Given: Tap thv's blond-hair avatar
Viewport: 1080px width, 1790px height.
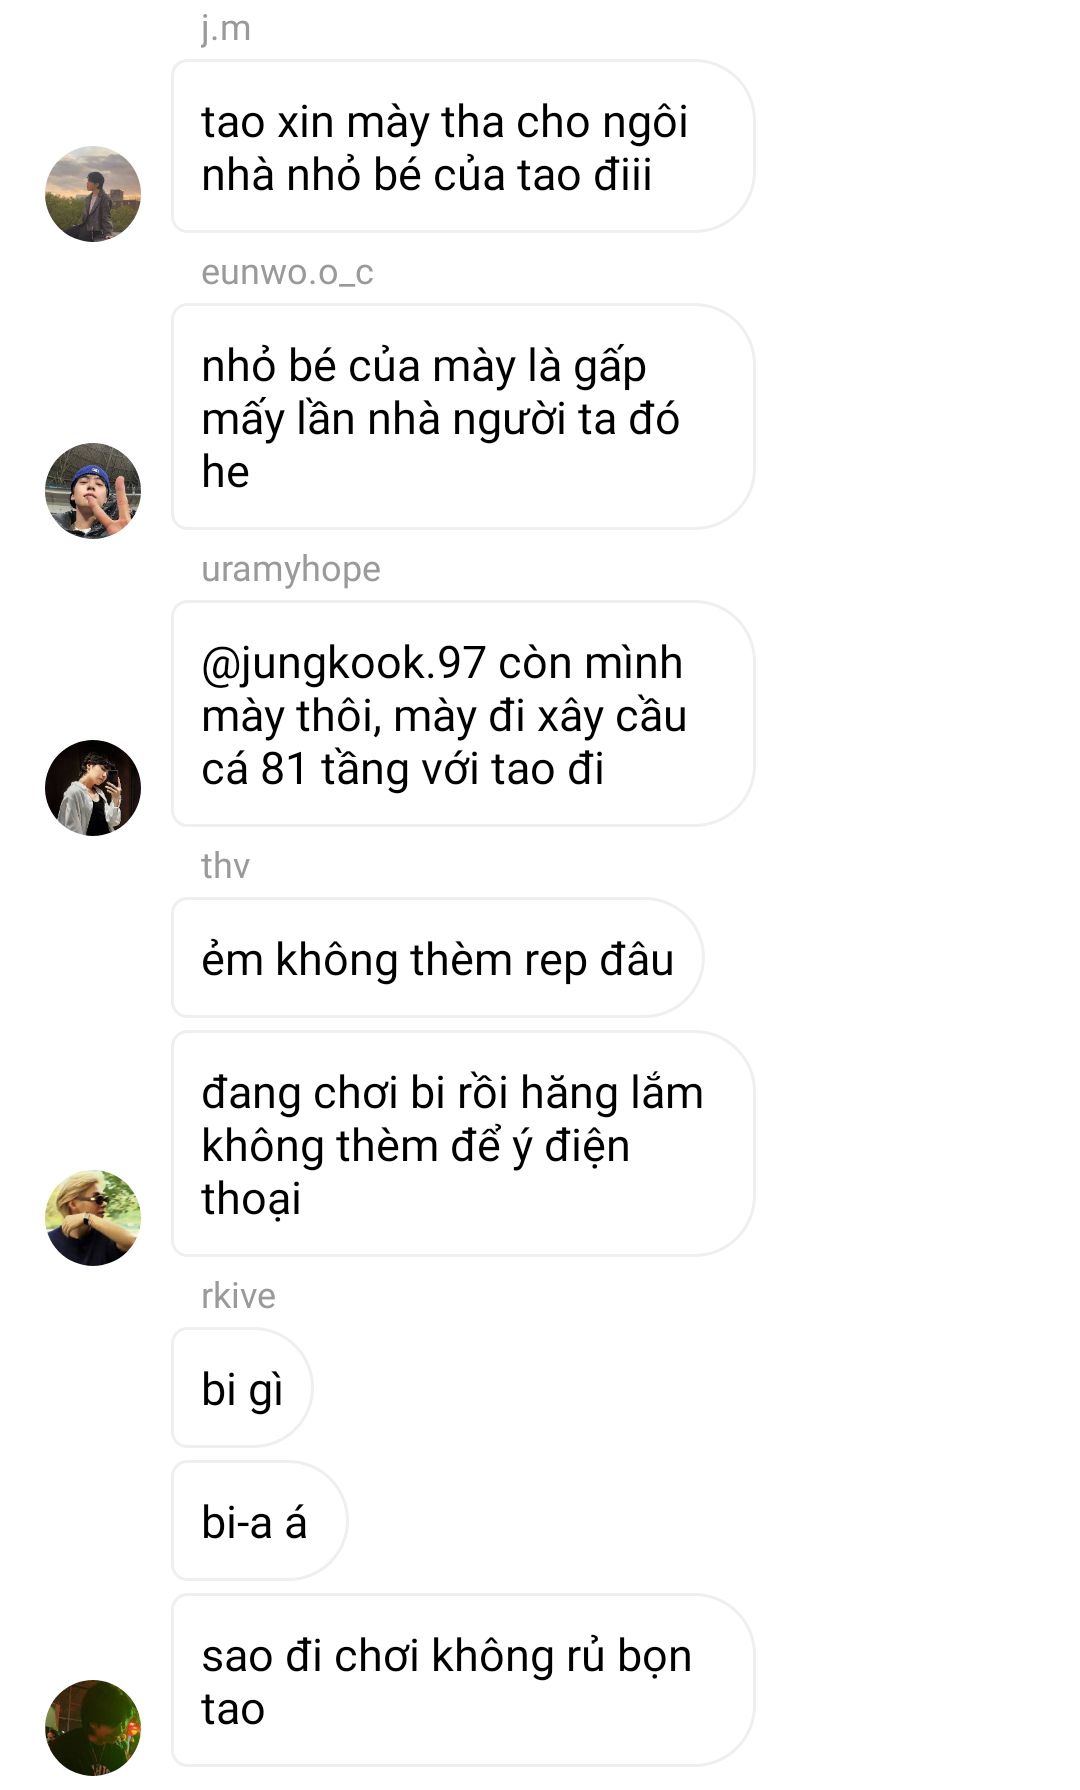Looking at the screenshot, I should 93,1218.
